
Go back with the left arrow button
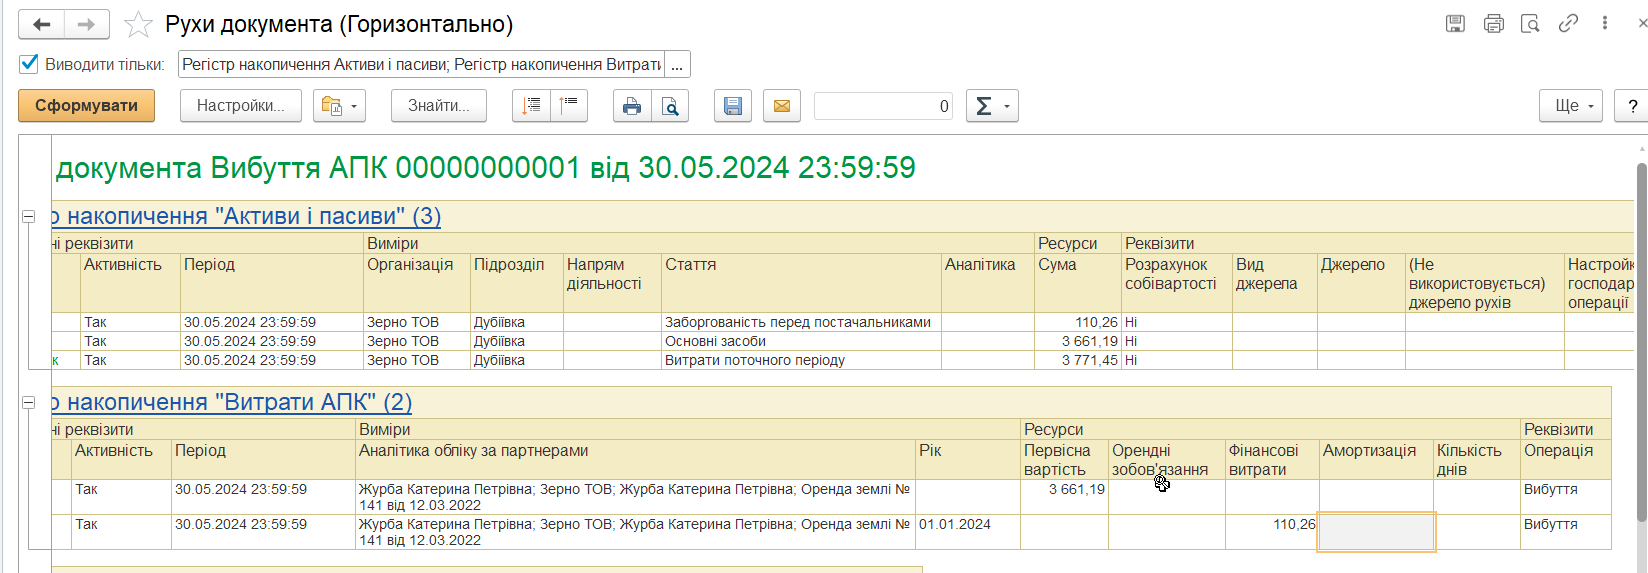(41, 24)
